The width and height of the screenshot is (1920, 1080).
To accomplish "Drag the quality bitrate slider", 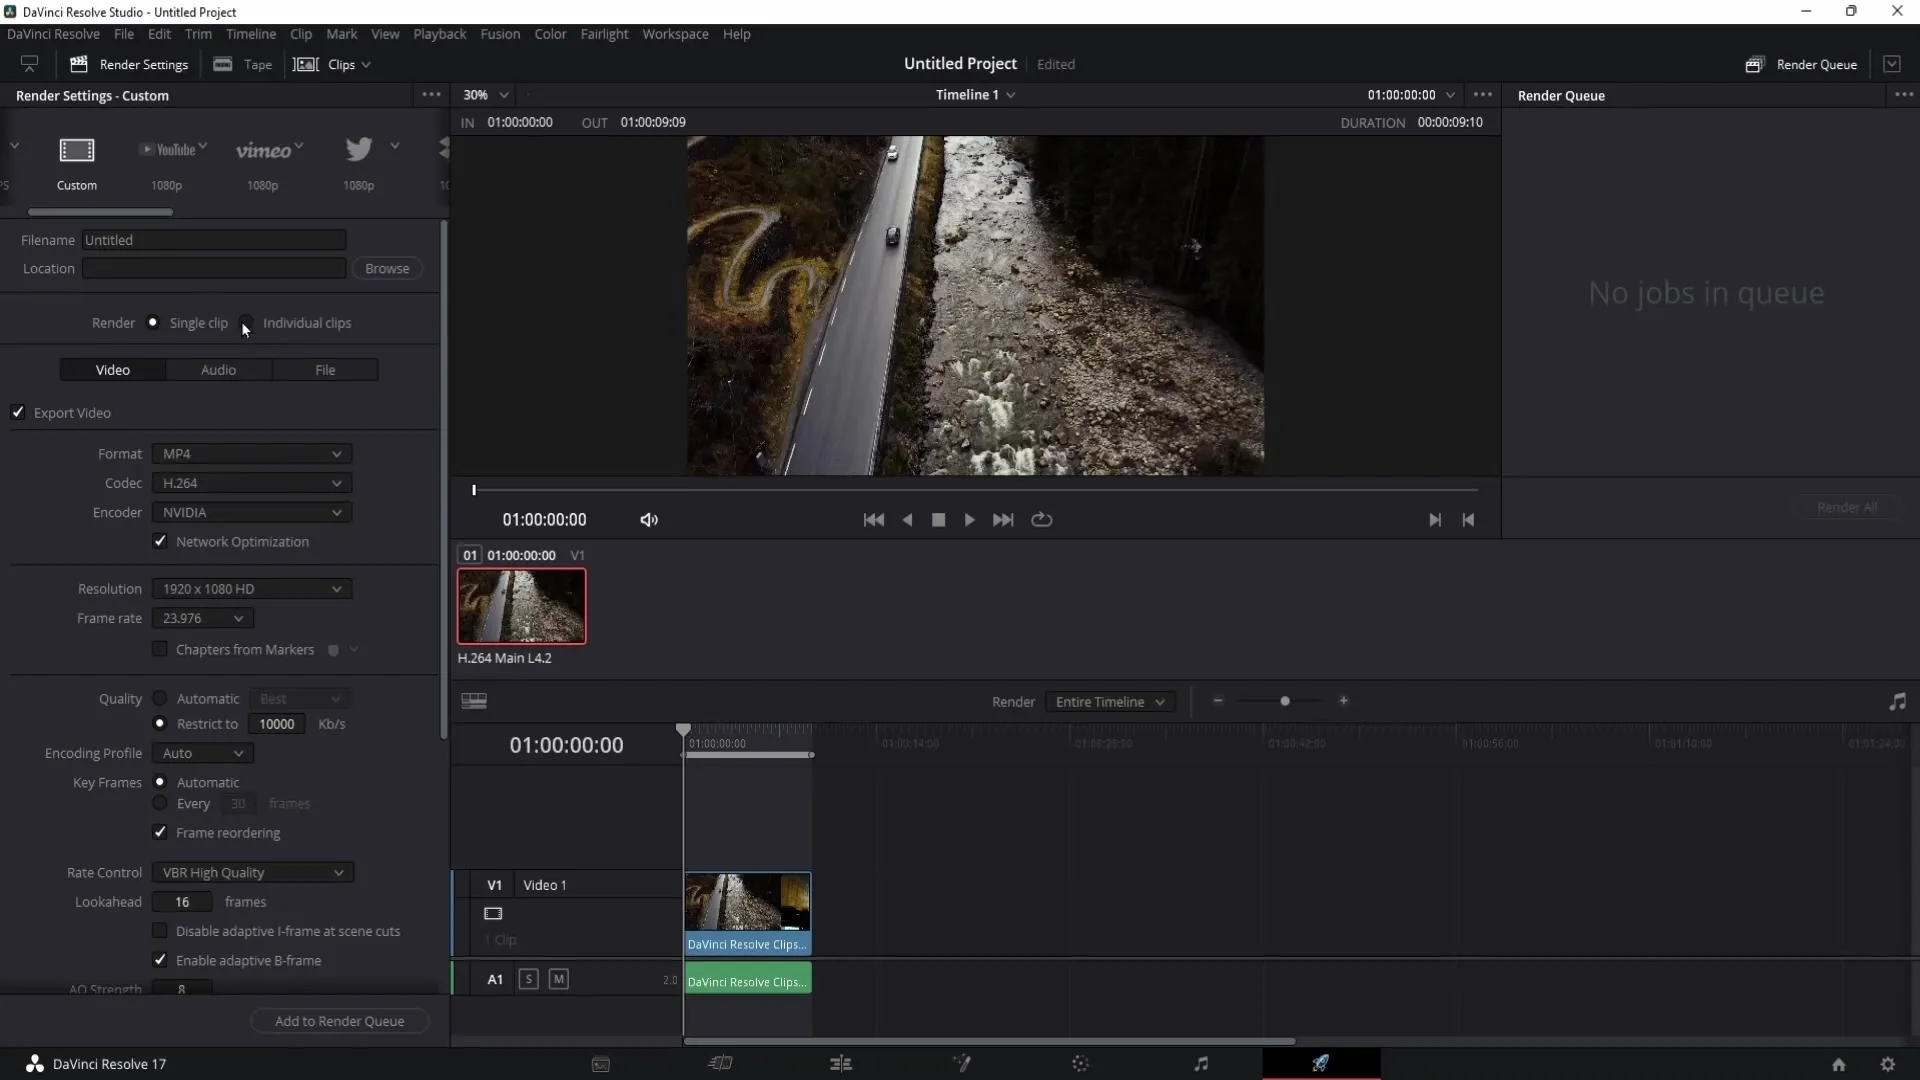I will 277,723.
